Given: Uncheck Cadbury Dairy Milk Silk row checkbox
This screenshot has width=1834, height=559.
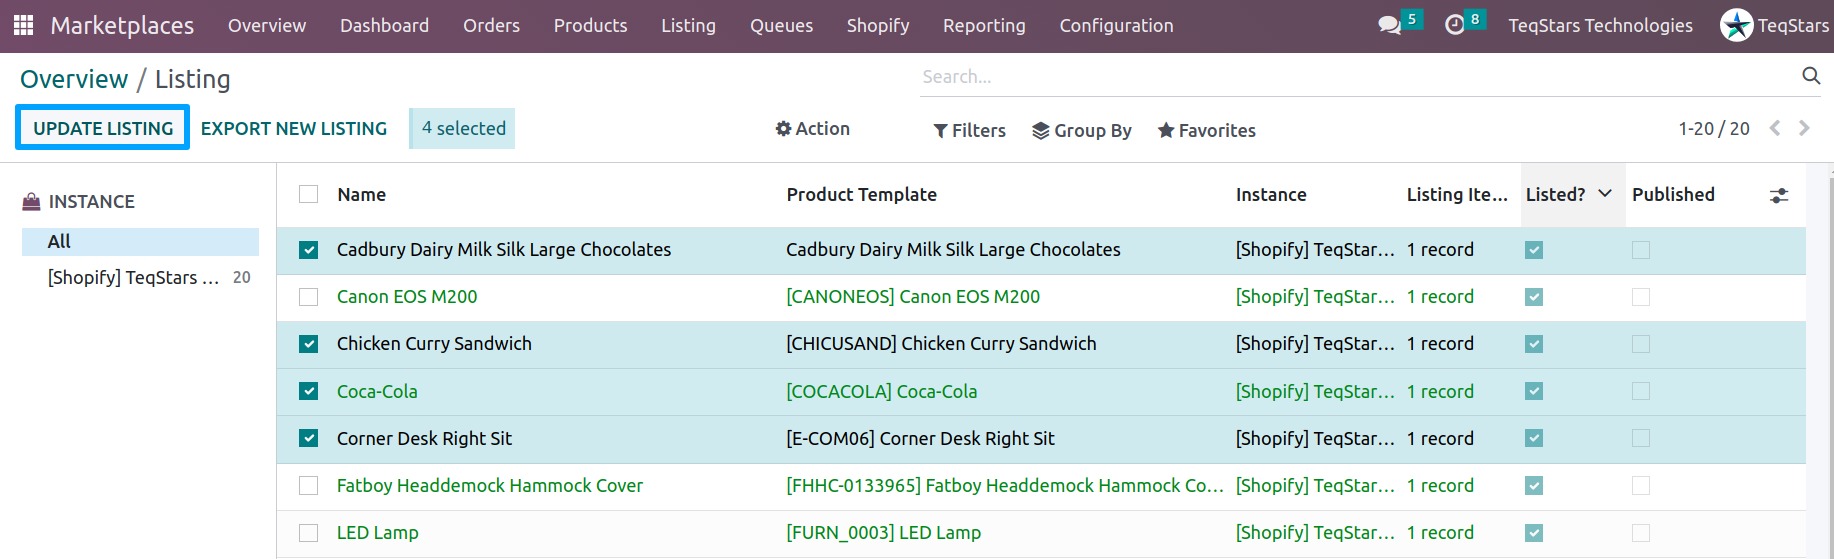Looking at the screenshot, I should coord(308,250).
